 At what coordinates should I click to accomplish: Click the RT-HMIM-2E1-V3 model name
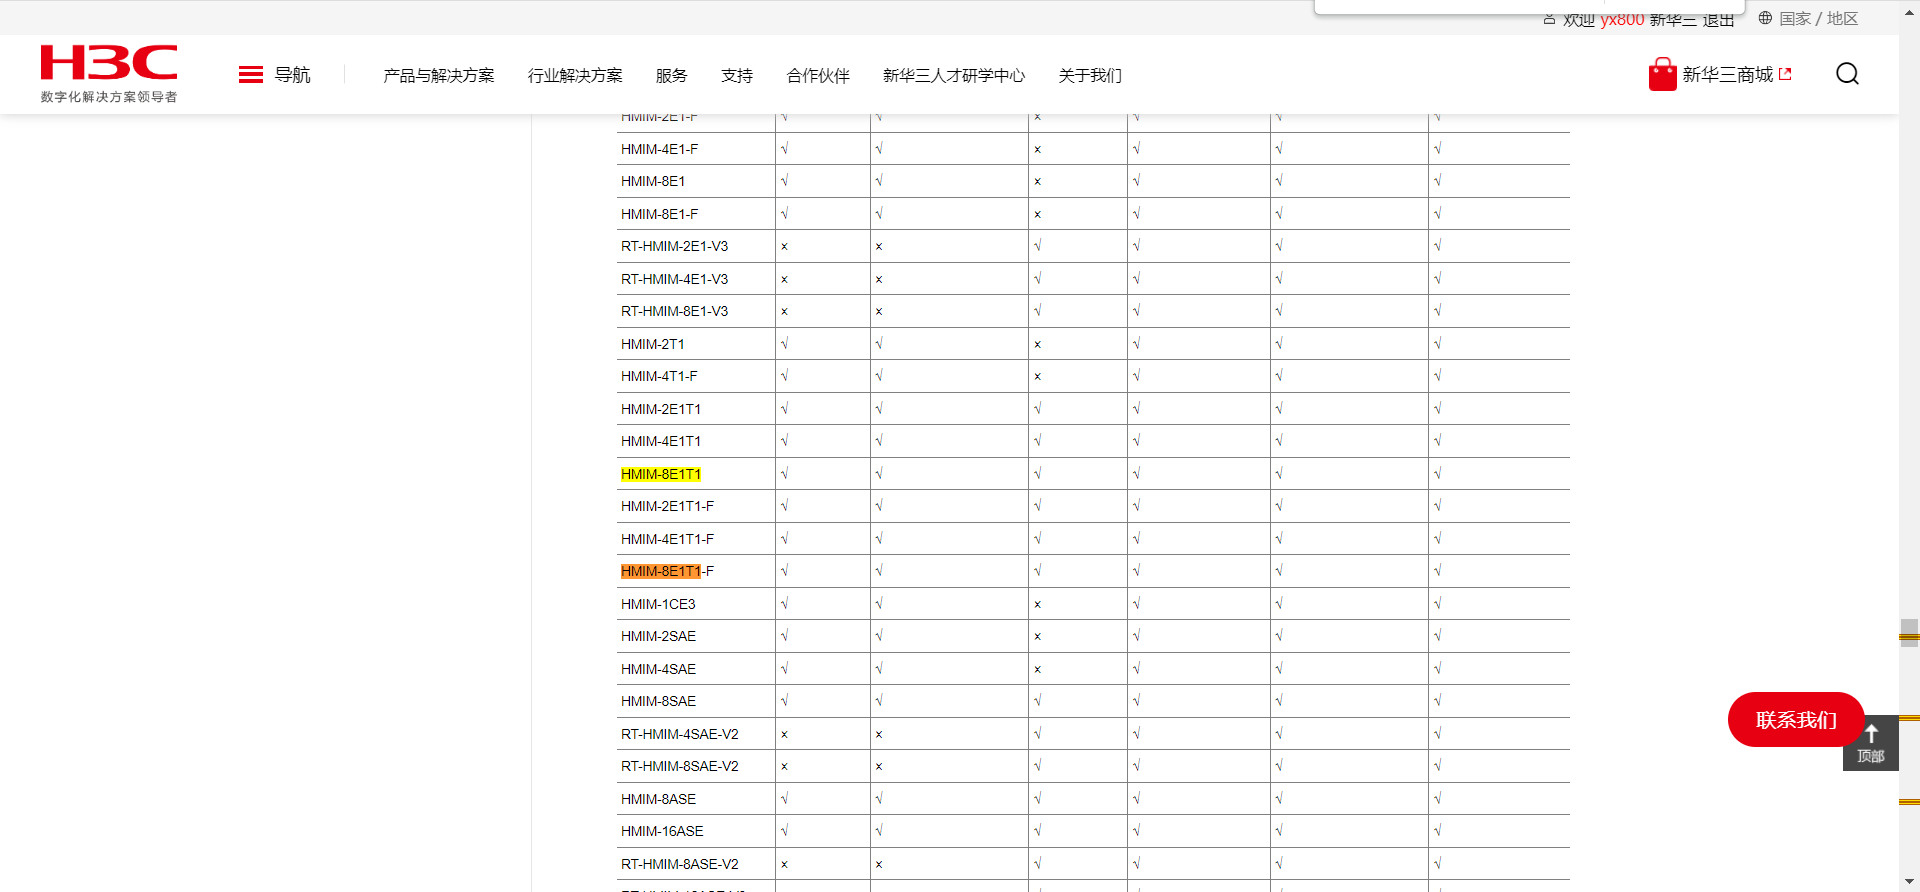point(675,246)
